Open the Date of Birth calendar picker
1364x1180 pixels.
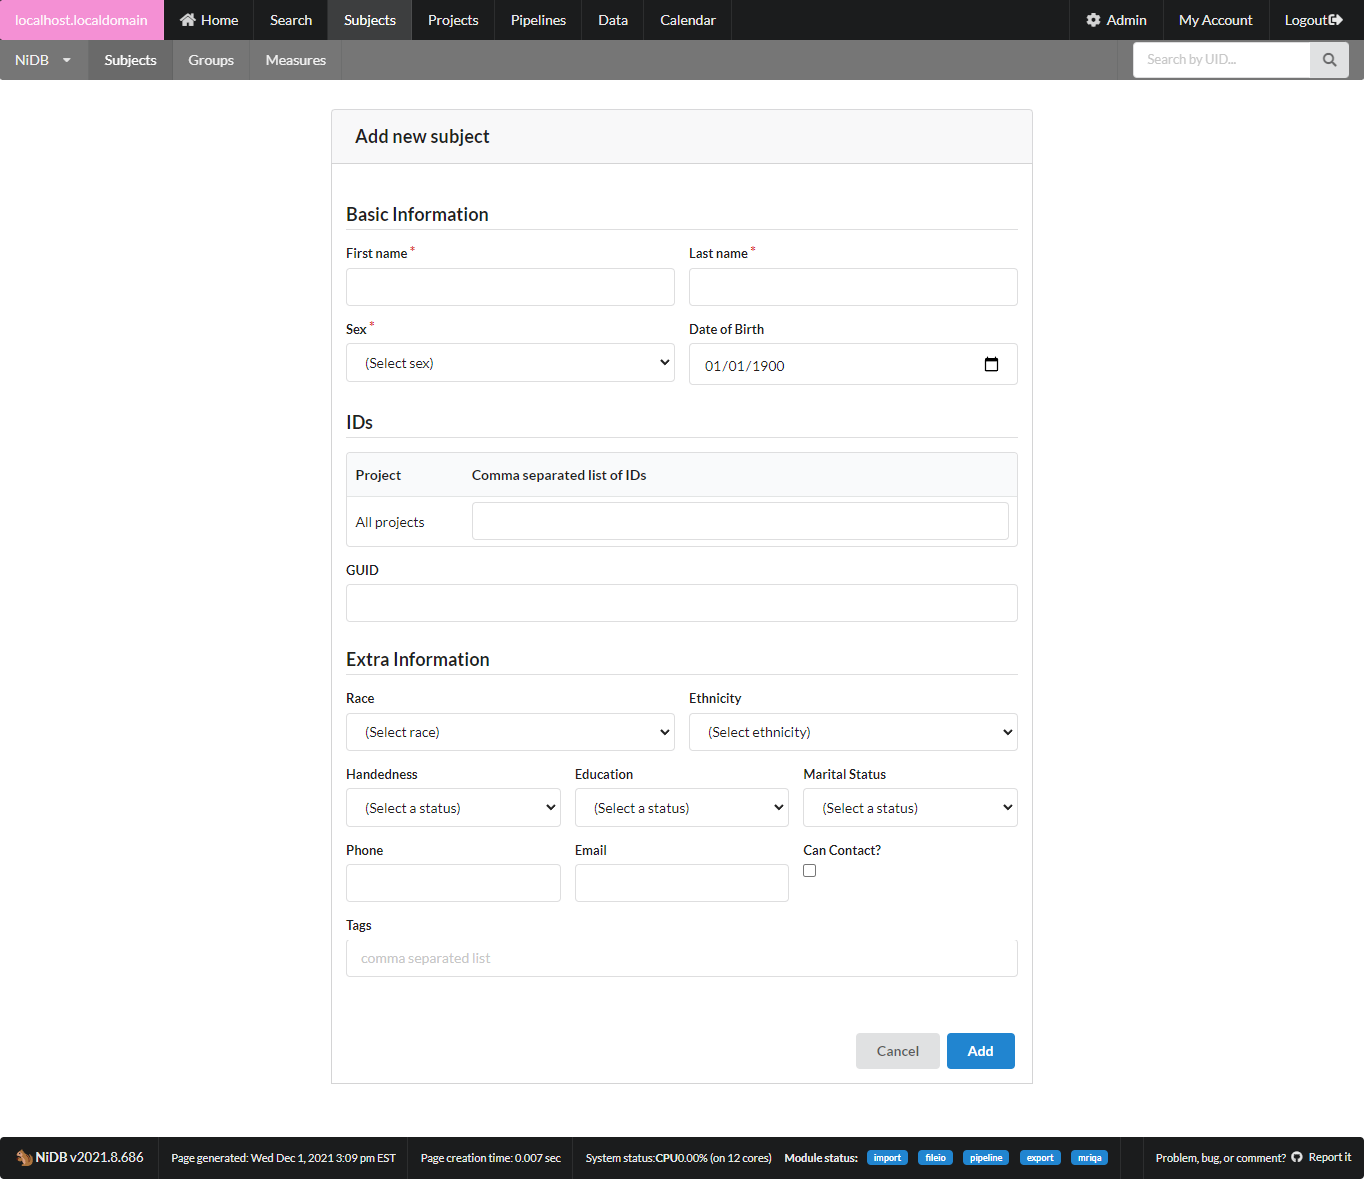991,365
